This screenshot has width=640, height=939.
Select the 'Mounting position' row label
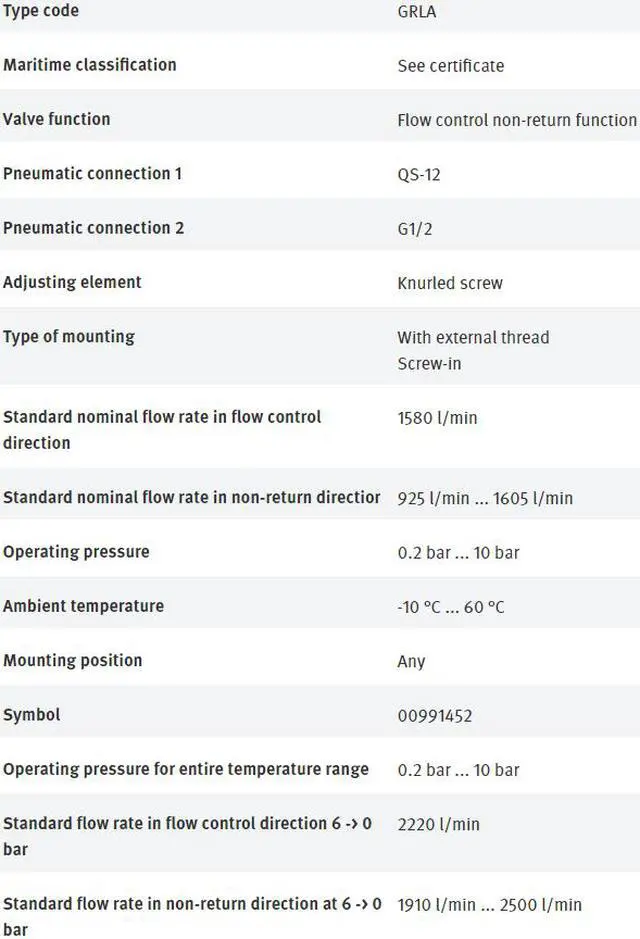[x=72, y=661]
